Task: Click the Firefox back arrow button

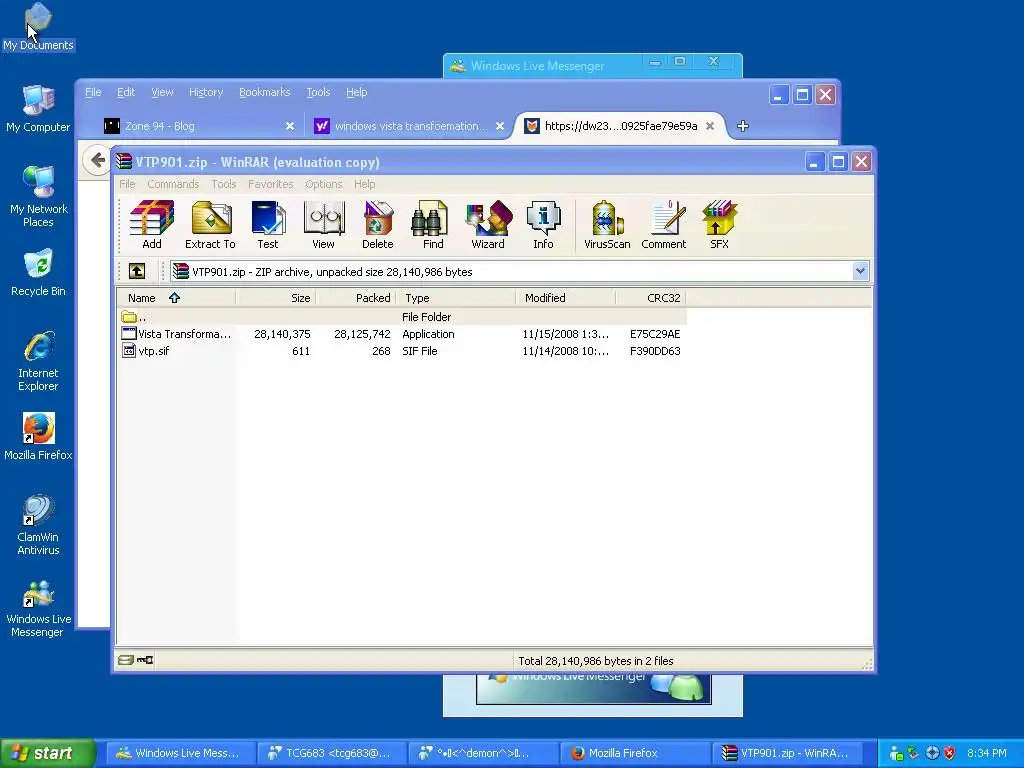Action: click(97, 160)
